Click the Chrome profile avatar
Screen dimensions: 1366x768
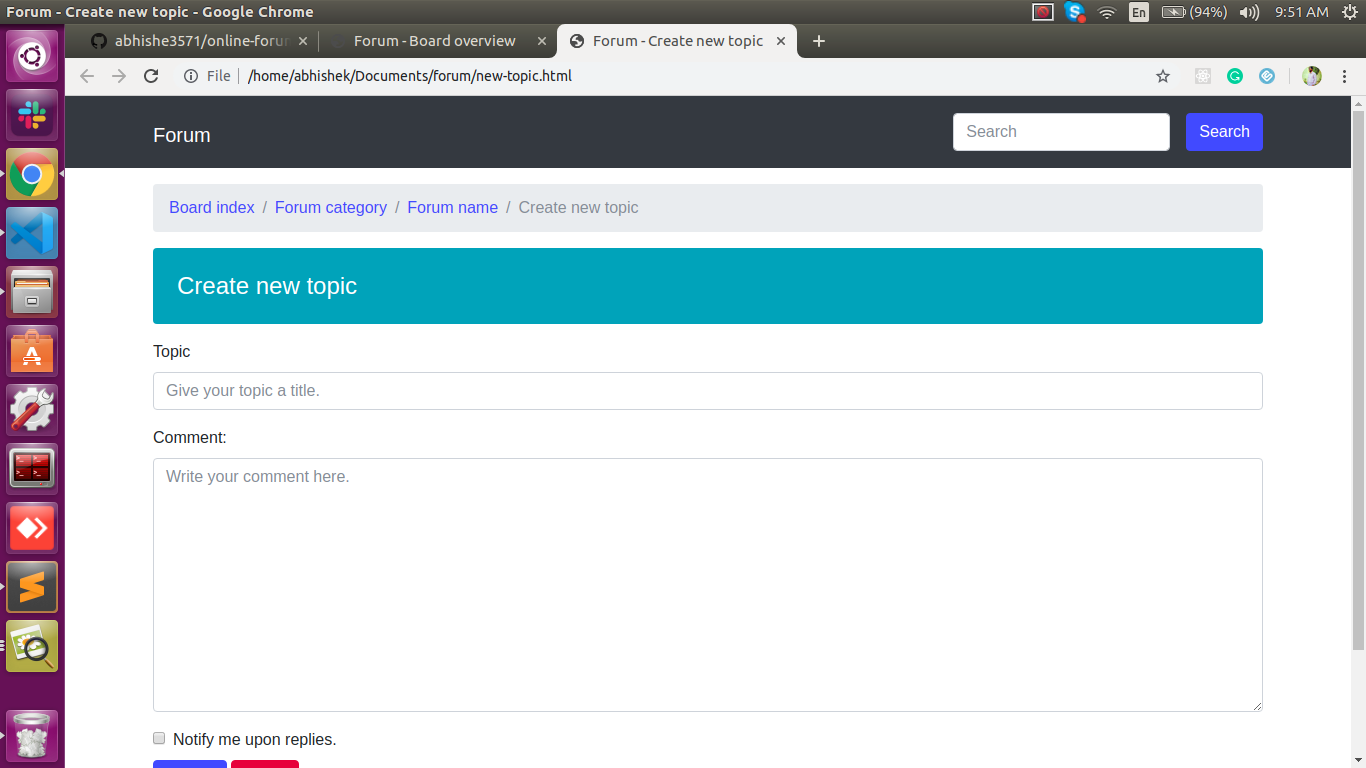pos(1312,76)
